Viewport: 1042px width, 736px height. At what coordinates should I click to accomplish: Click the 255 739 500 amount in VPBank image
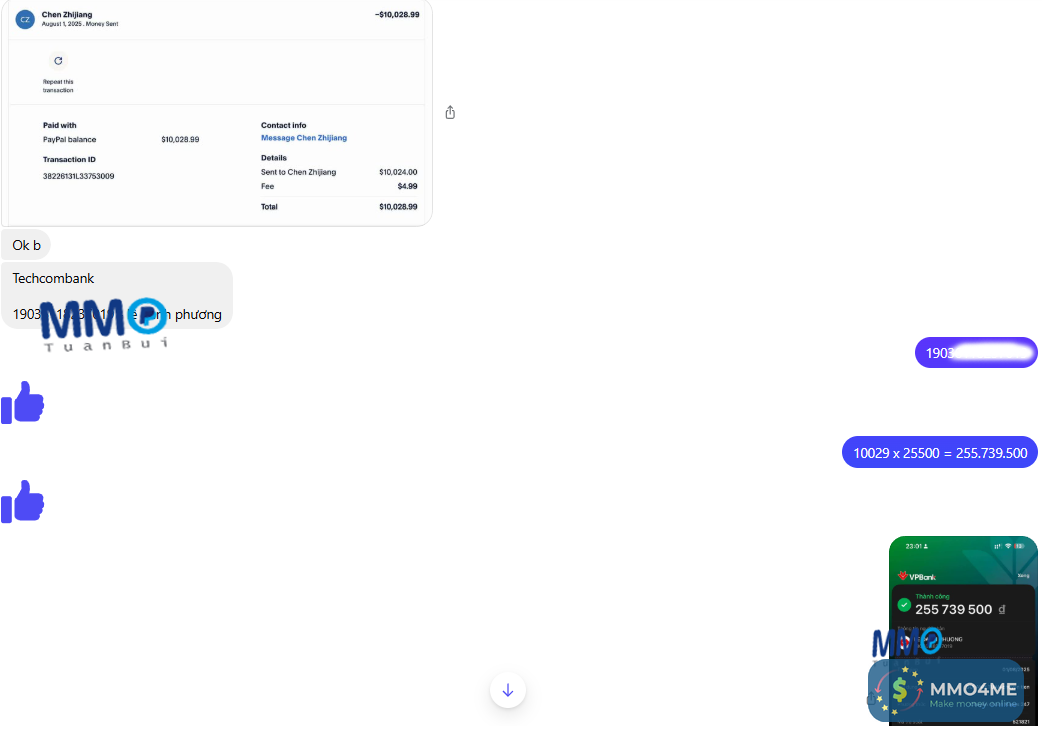pyautogui.click(x=954, y=609)
